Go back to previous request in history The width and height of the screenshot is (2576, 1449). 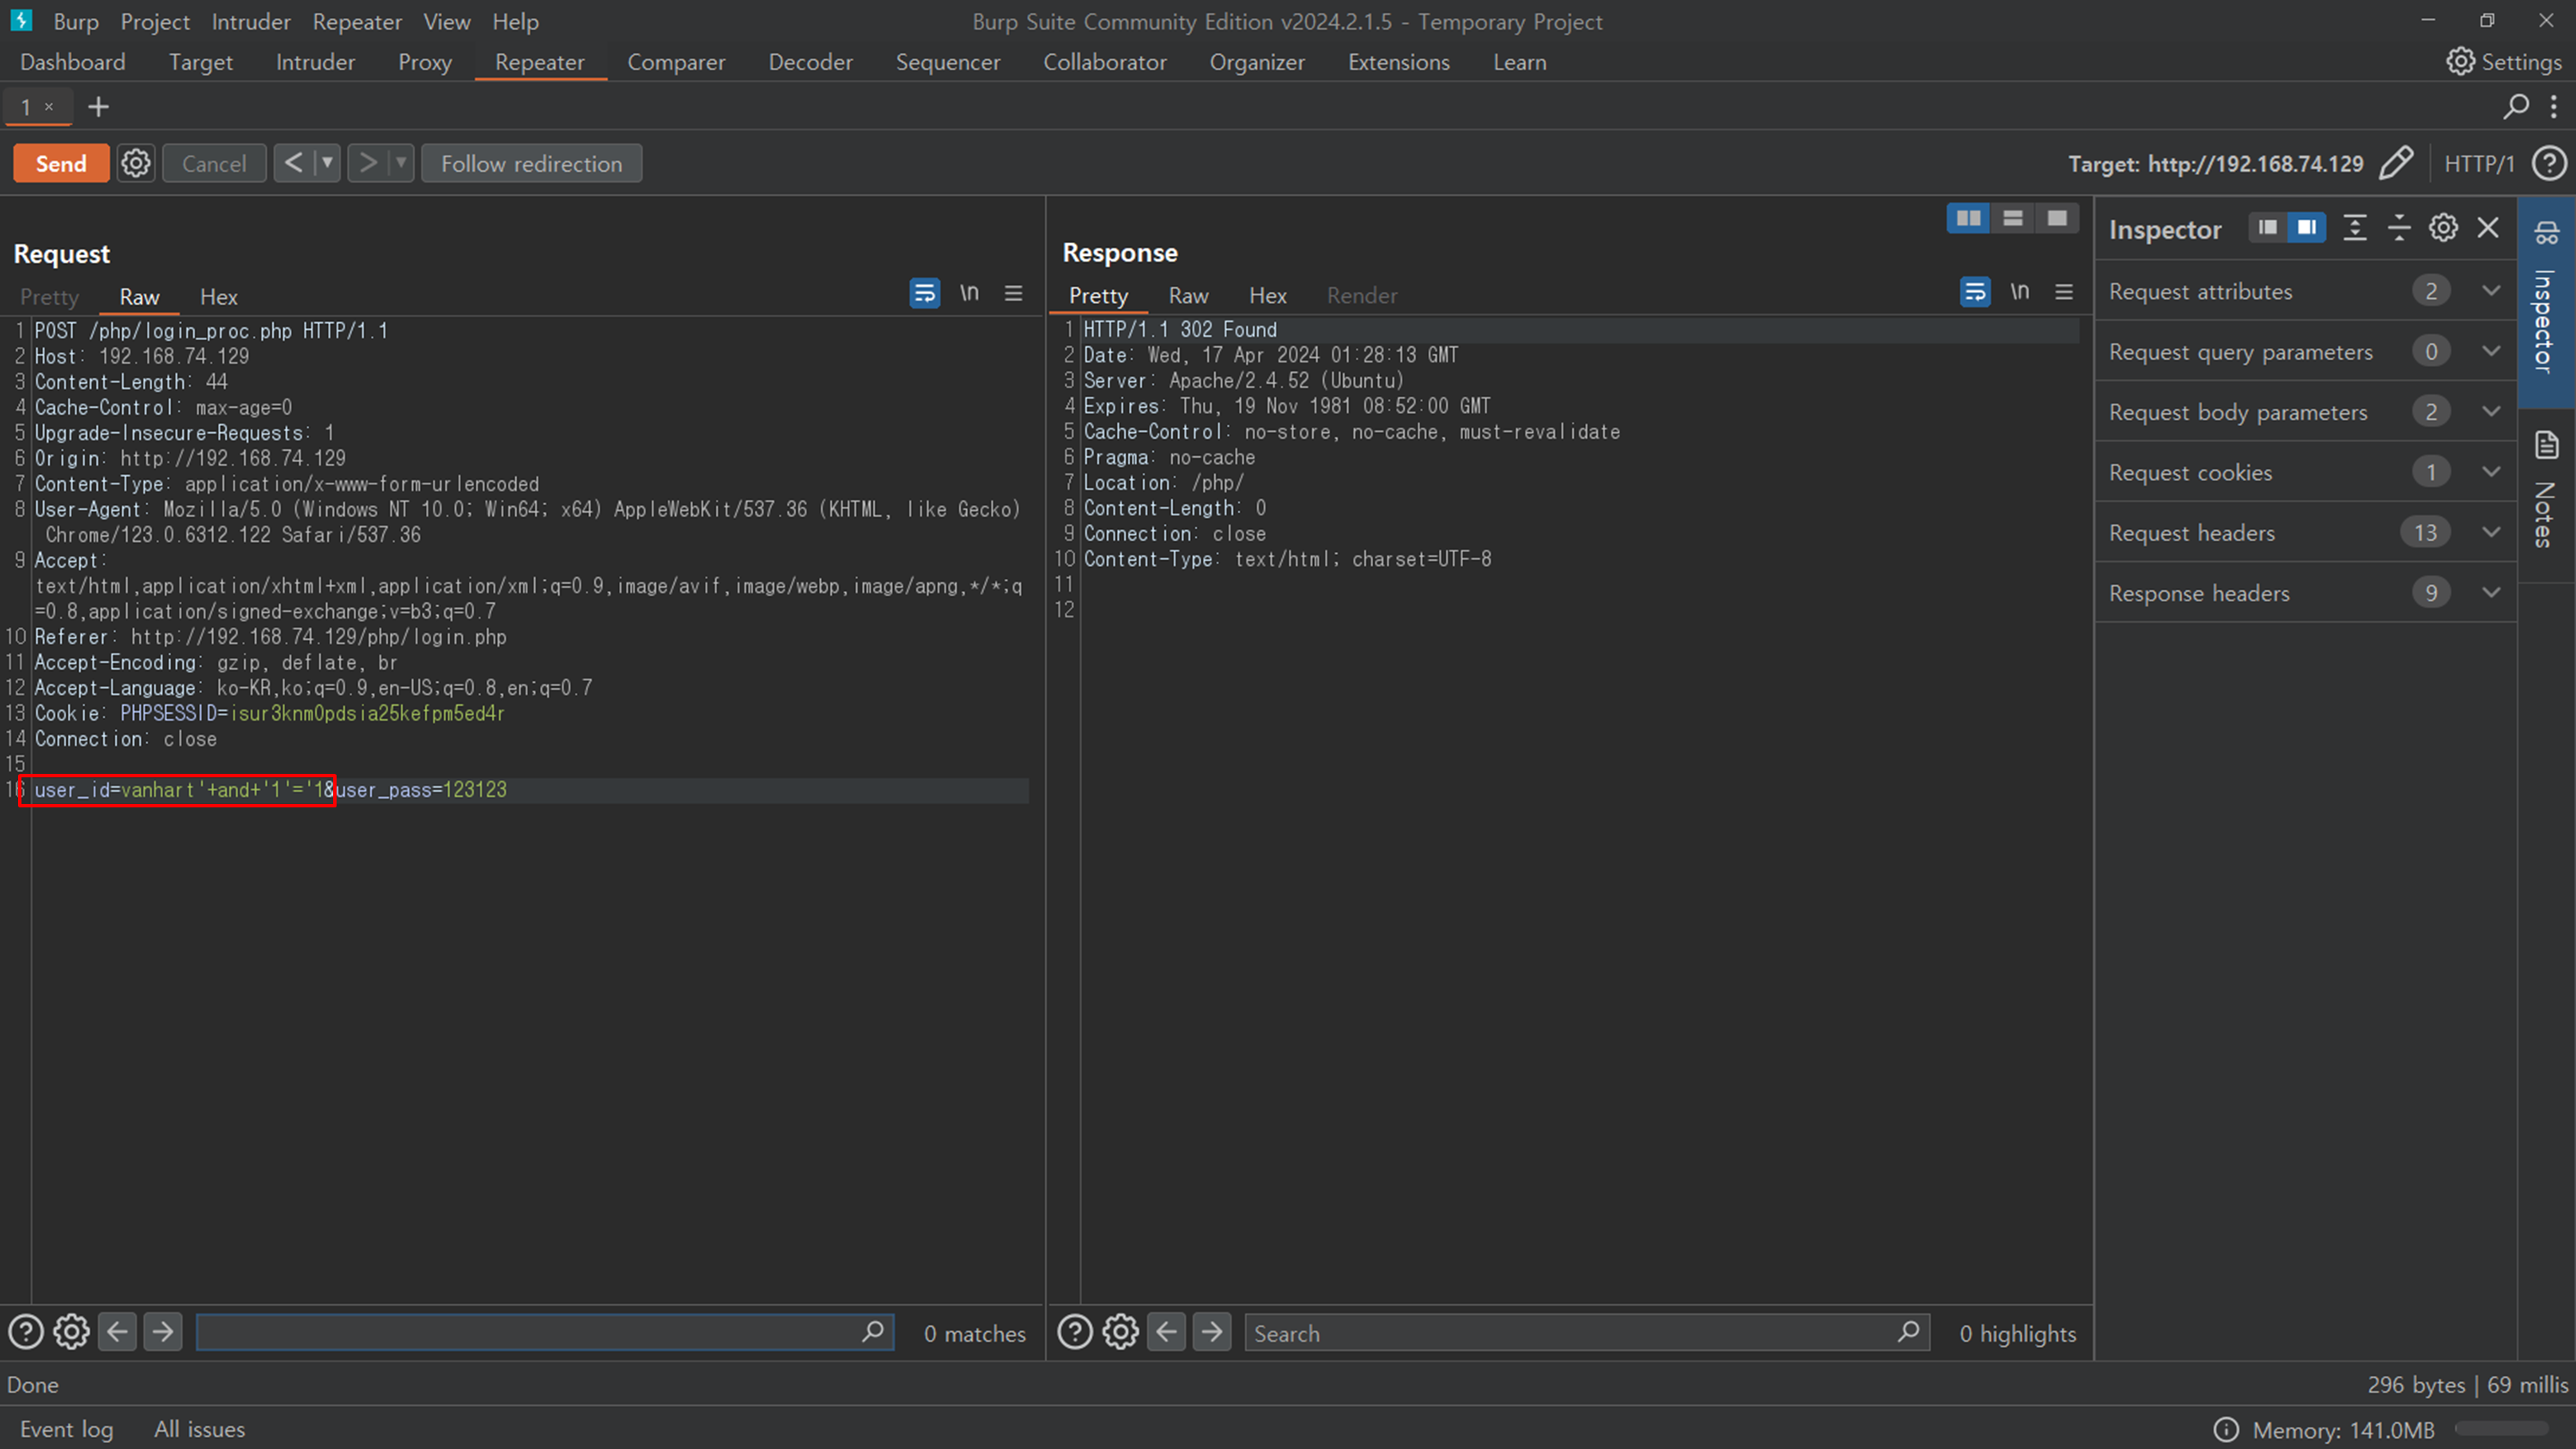click(x=293, y=163)
